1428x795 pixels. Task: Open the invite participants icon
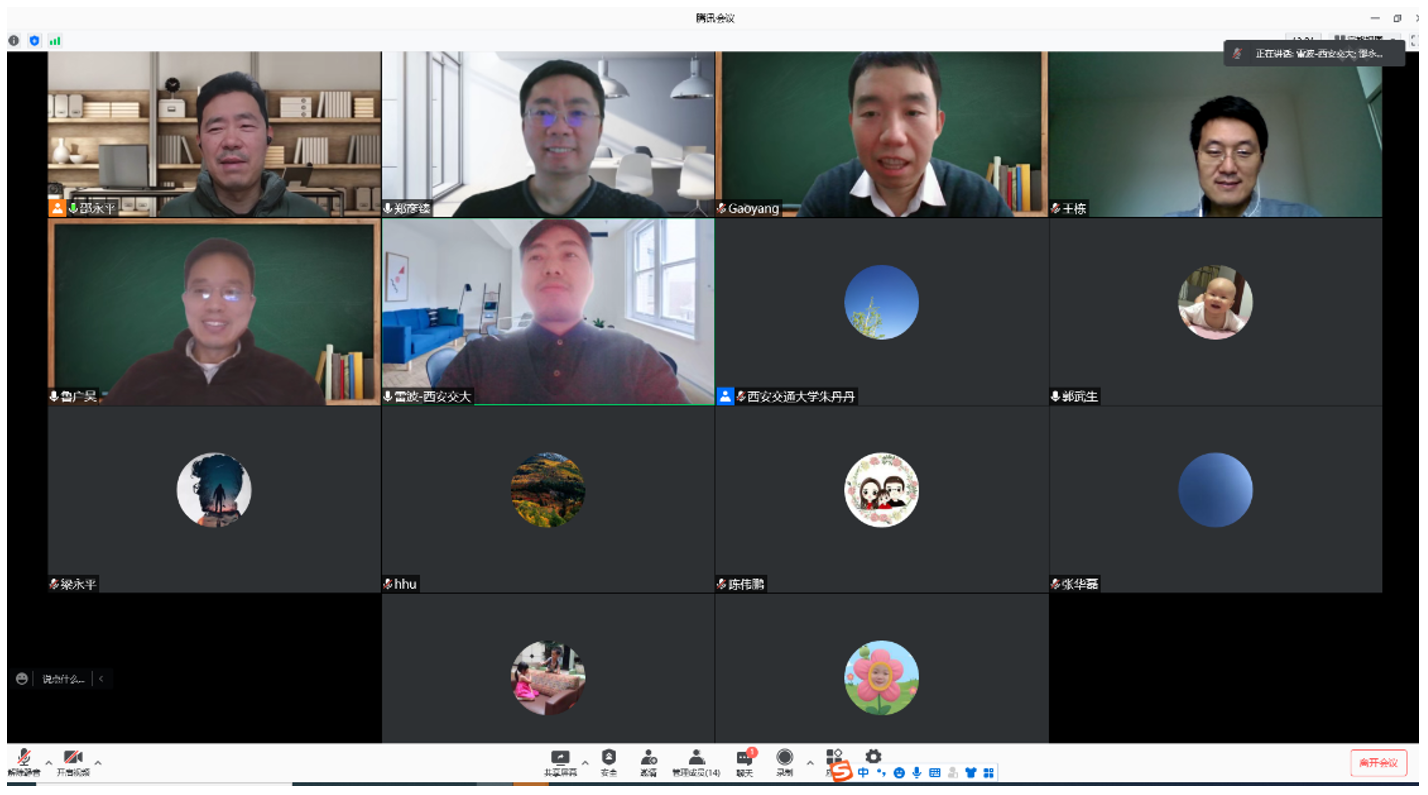coord(648,759)
